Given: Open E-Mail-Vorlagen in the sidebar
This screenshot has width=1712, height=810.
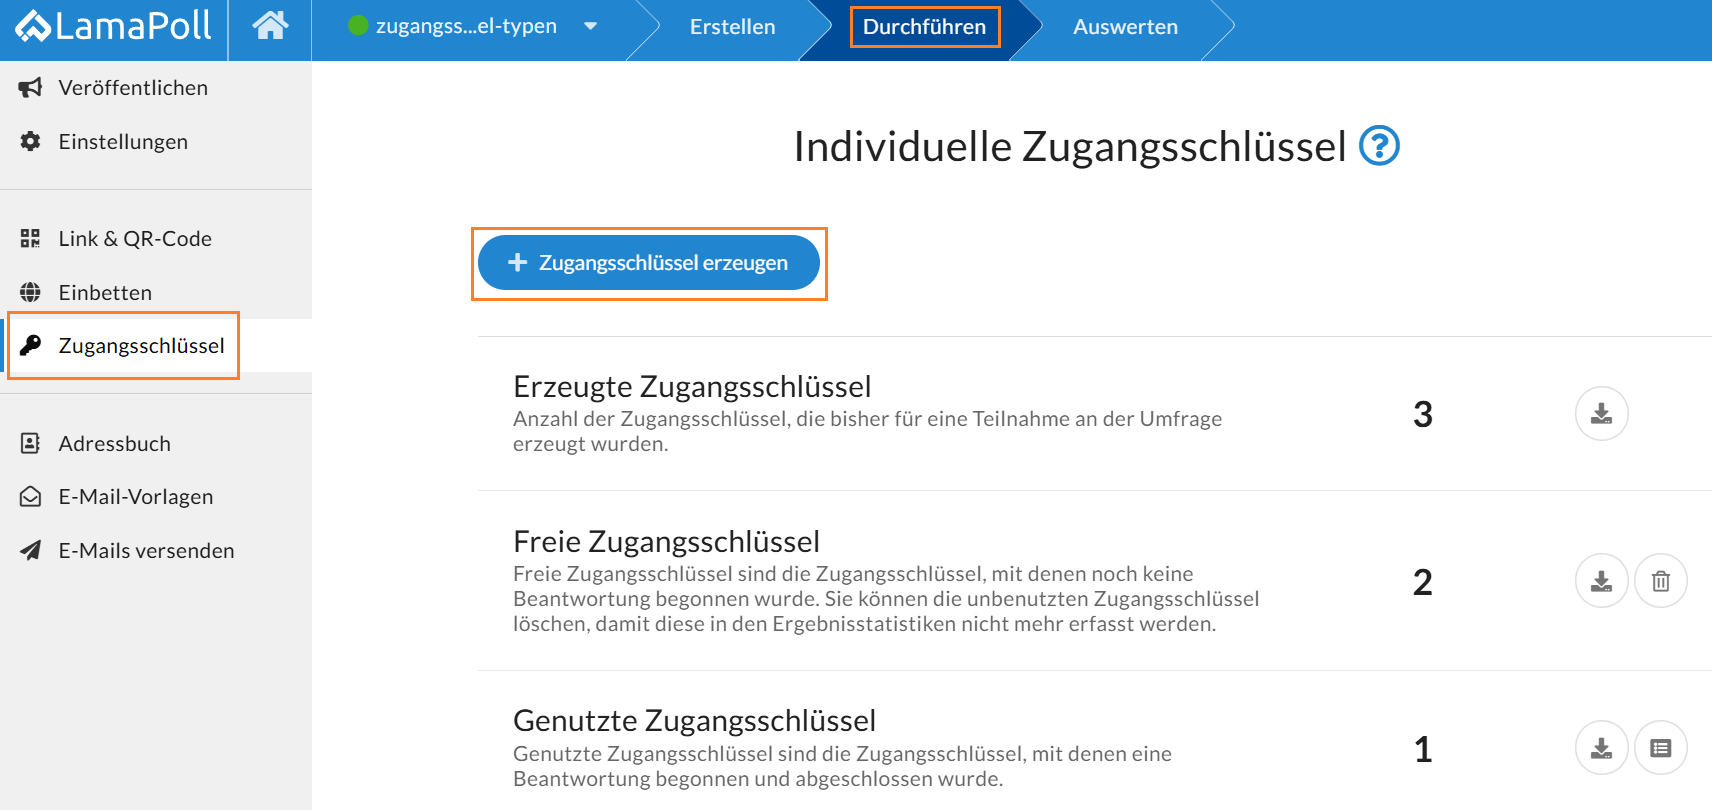Looking at the screenshot, I should click(x=135, y=497).
